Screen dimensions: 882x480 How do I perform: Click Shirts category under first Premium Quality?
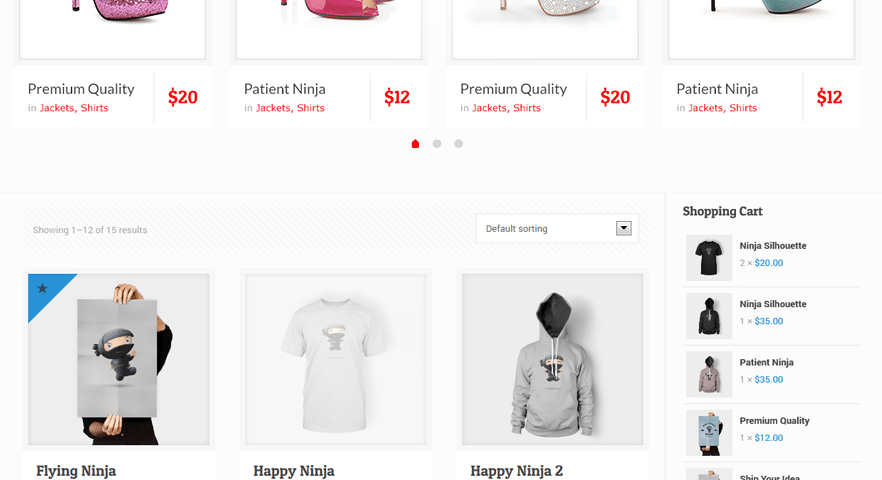coord(94,108)
